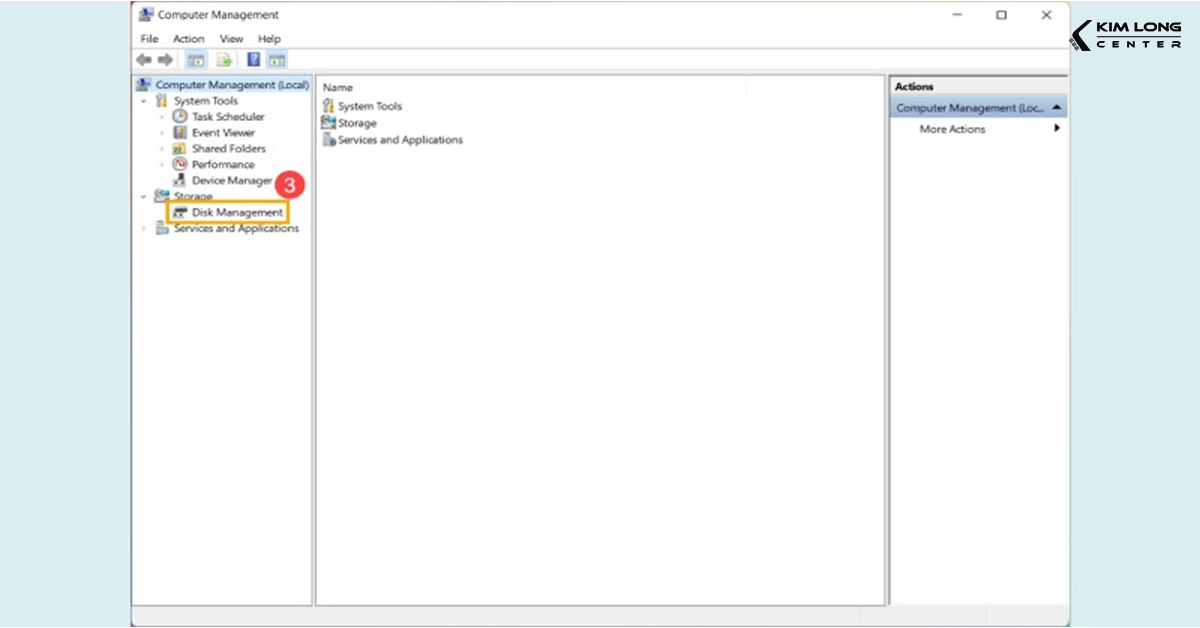Open the More Actions submenu
Viewport: 1200px width, 628px height.
click(x=952, y=129)
